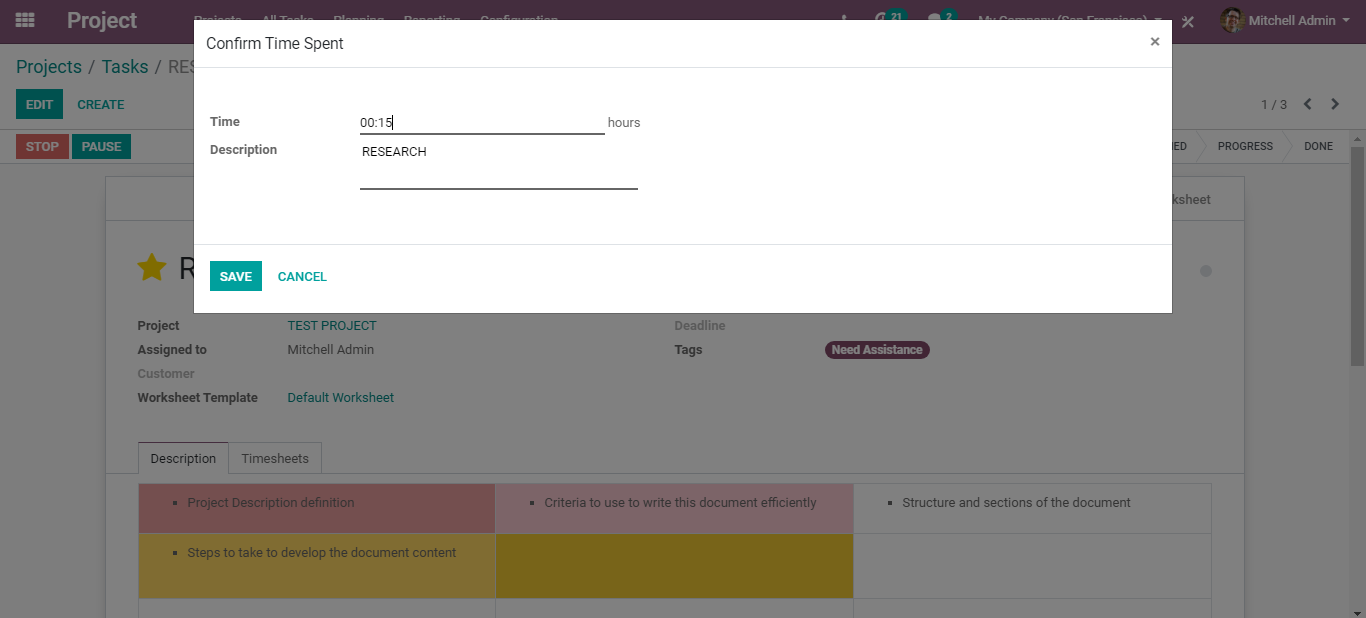
Task: Click the empty dark yellow table cell
Action: click(674, 566)
